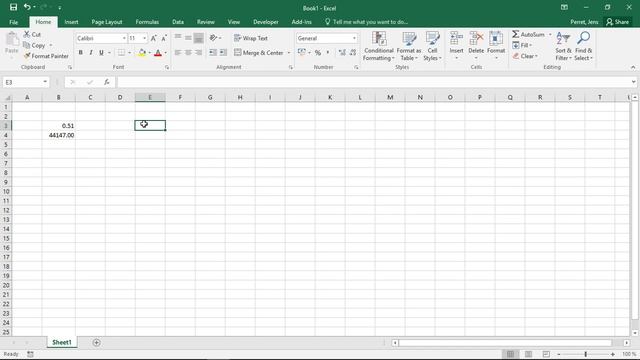Viewport: 640px width, 360px height.
Task: Switch to Page Break Preview view
Action: (546, 354)
